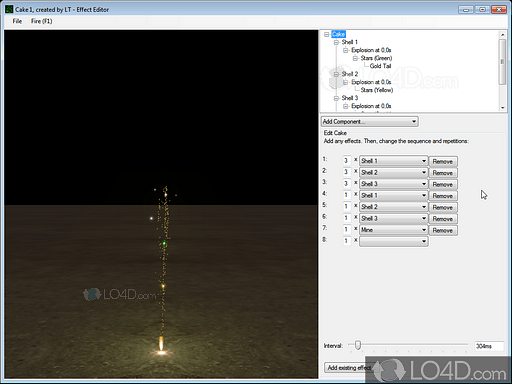Collapse the Cake root node
The width and height of the screenshot is (512, 384).
coord(327,34)
